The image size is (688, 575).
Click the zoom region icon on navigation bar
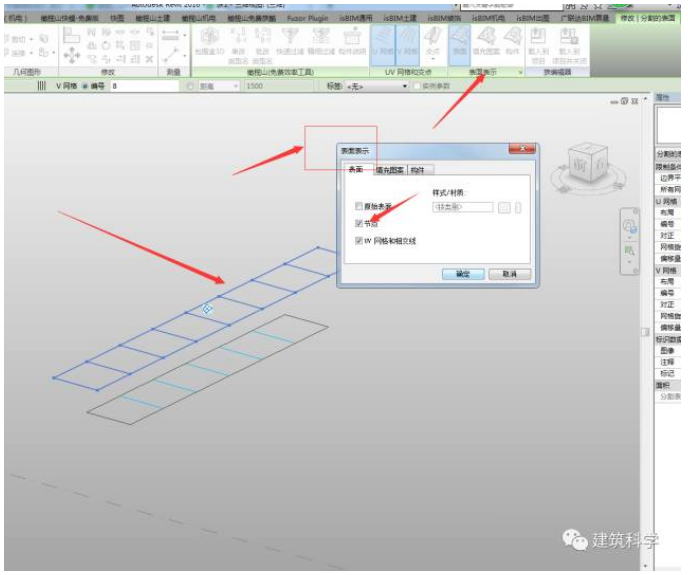tap(630, 251)
